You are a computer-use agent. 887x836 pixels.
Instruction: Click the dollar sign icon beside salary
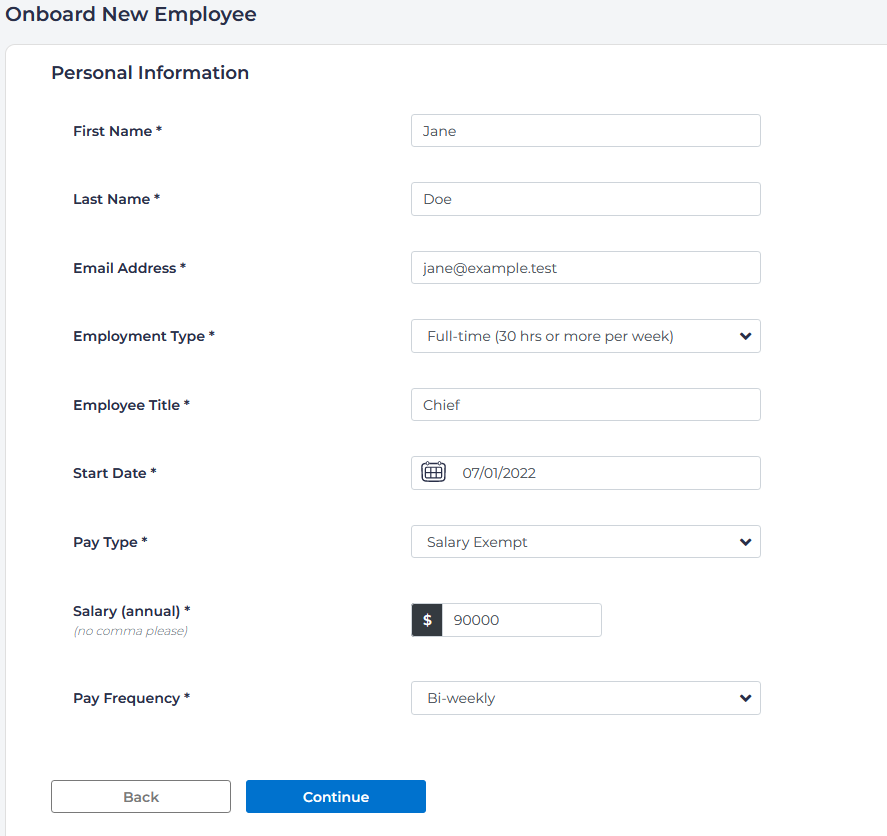pyautogui.click(x=427, y=620)
